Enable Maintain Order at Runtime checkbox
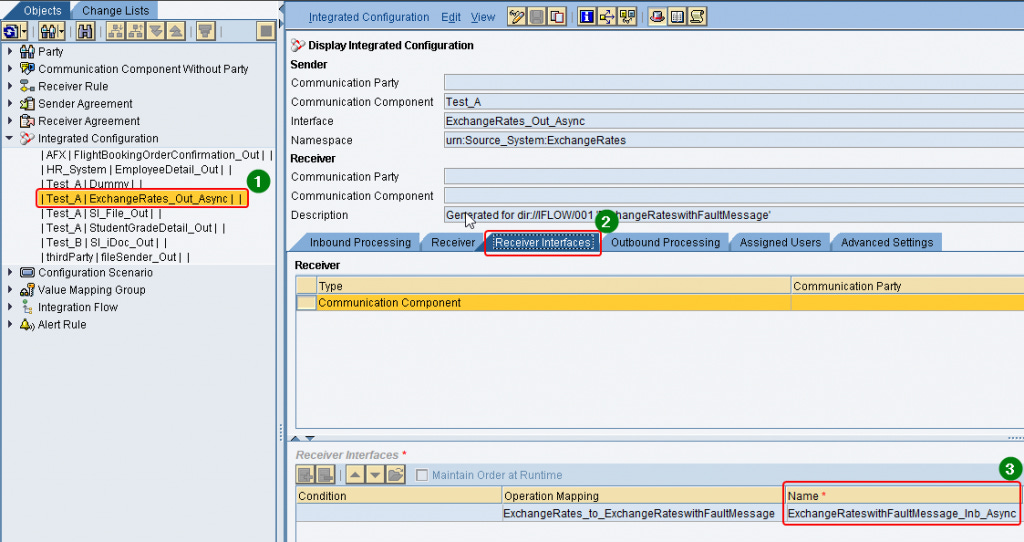 click(422, 475)
